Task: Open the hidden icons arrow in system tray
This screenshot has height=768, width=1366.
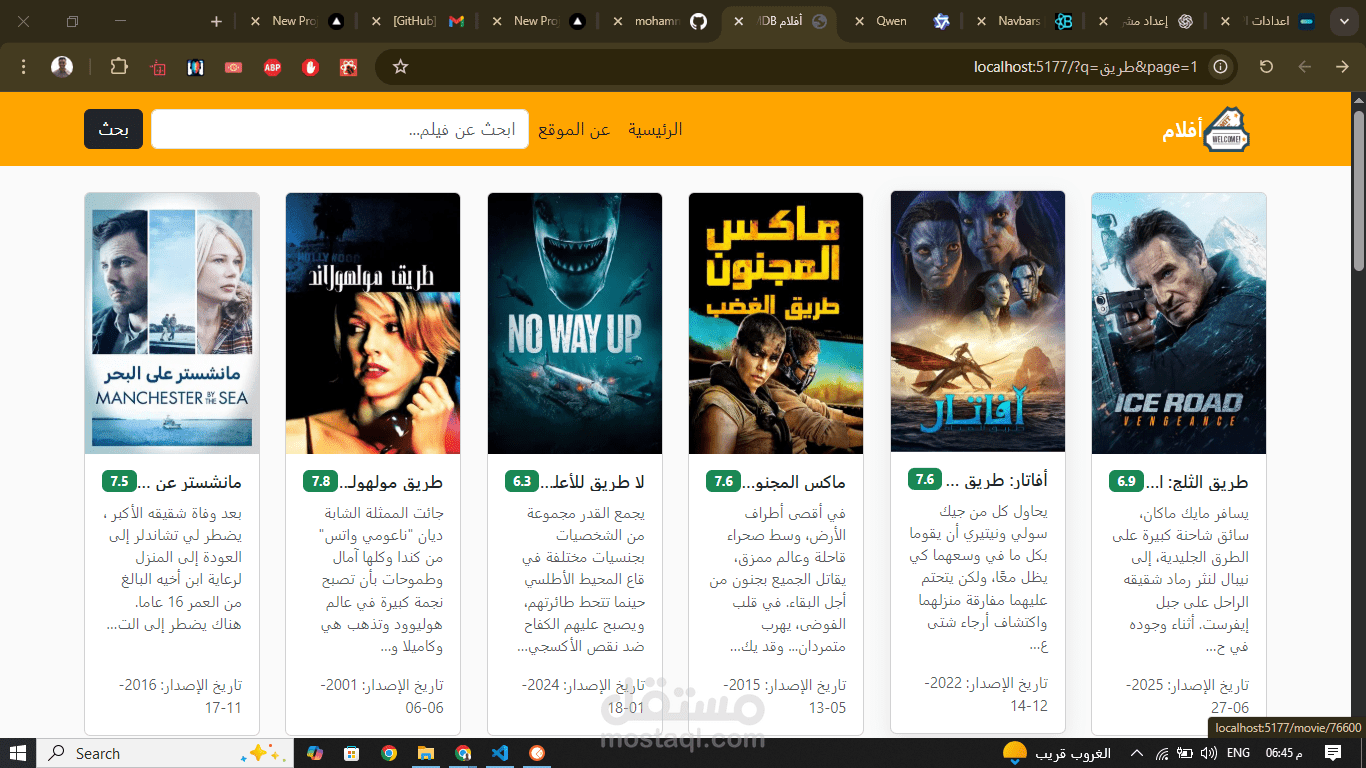Action: click(1135, 753)
